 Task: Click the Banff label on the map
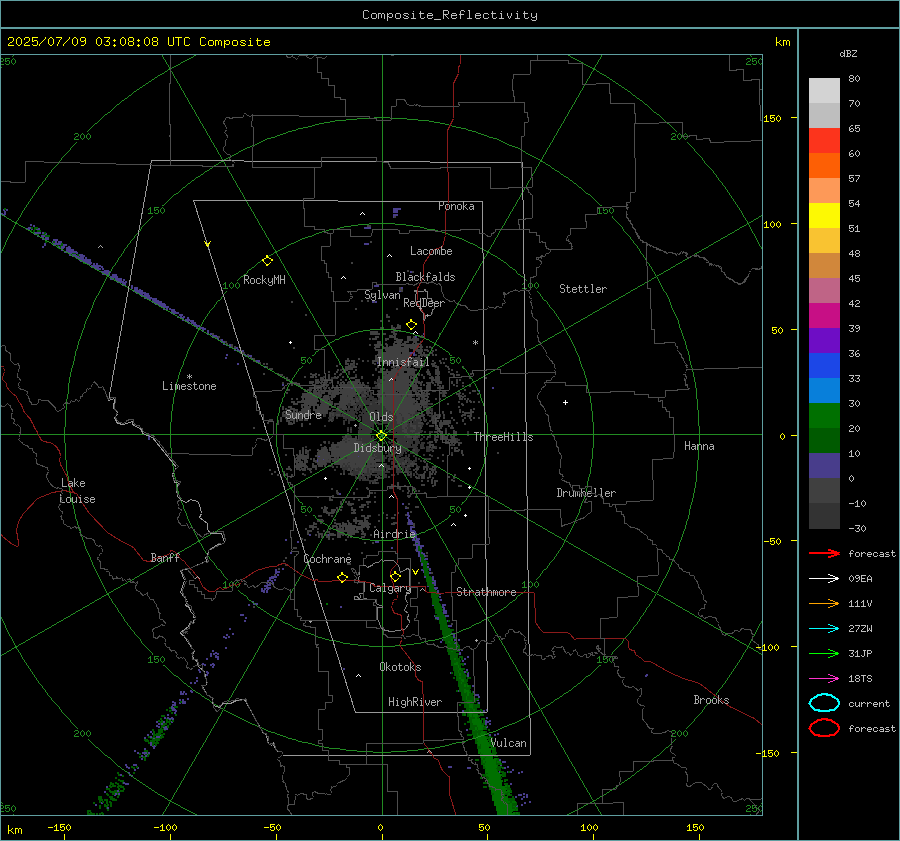click(165, 557)
